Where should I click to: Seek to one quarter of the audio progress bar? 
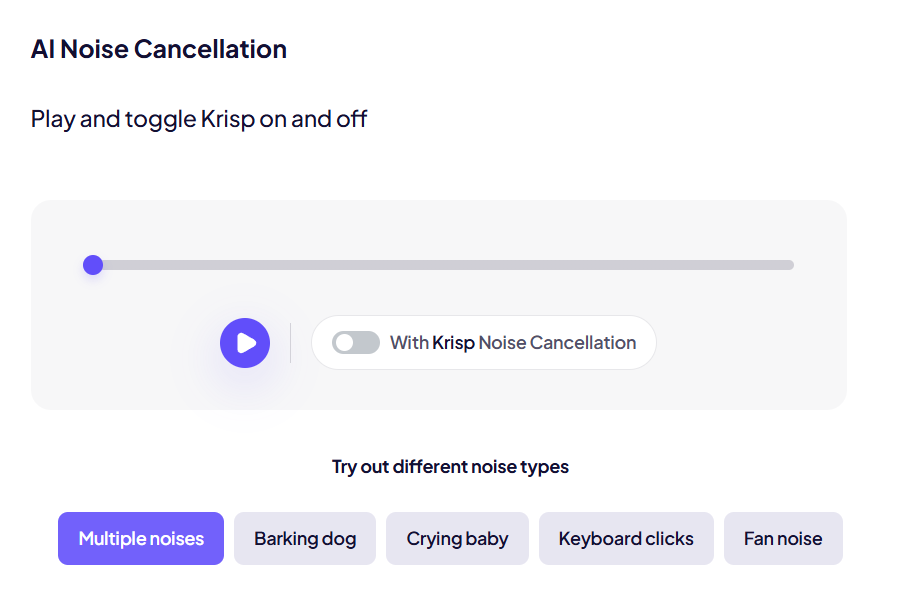[x=267, y=265]
